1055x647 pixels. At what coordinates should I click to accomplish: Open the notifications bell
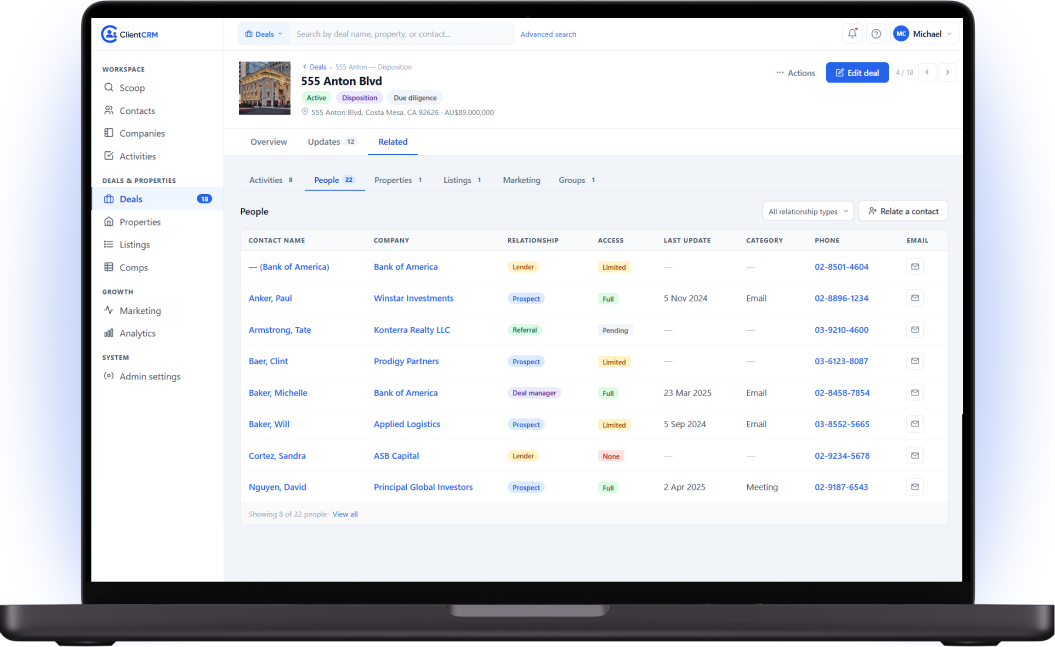(x=852, y=34)
